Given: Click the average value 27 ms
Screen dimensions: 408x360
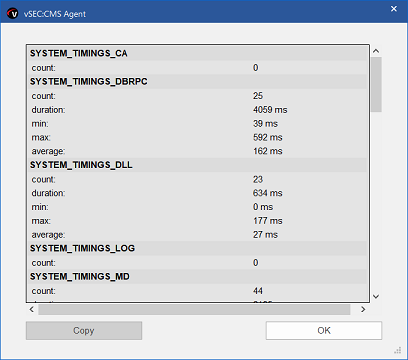Looking at the screenshot, I should [265, 235].
